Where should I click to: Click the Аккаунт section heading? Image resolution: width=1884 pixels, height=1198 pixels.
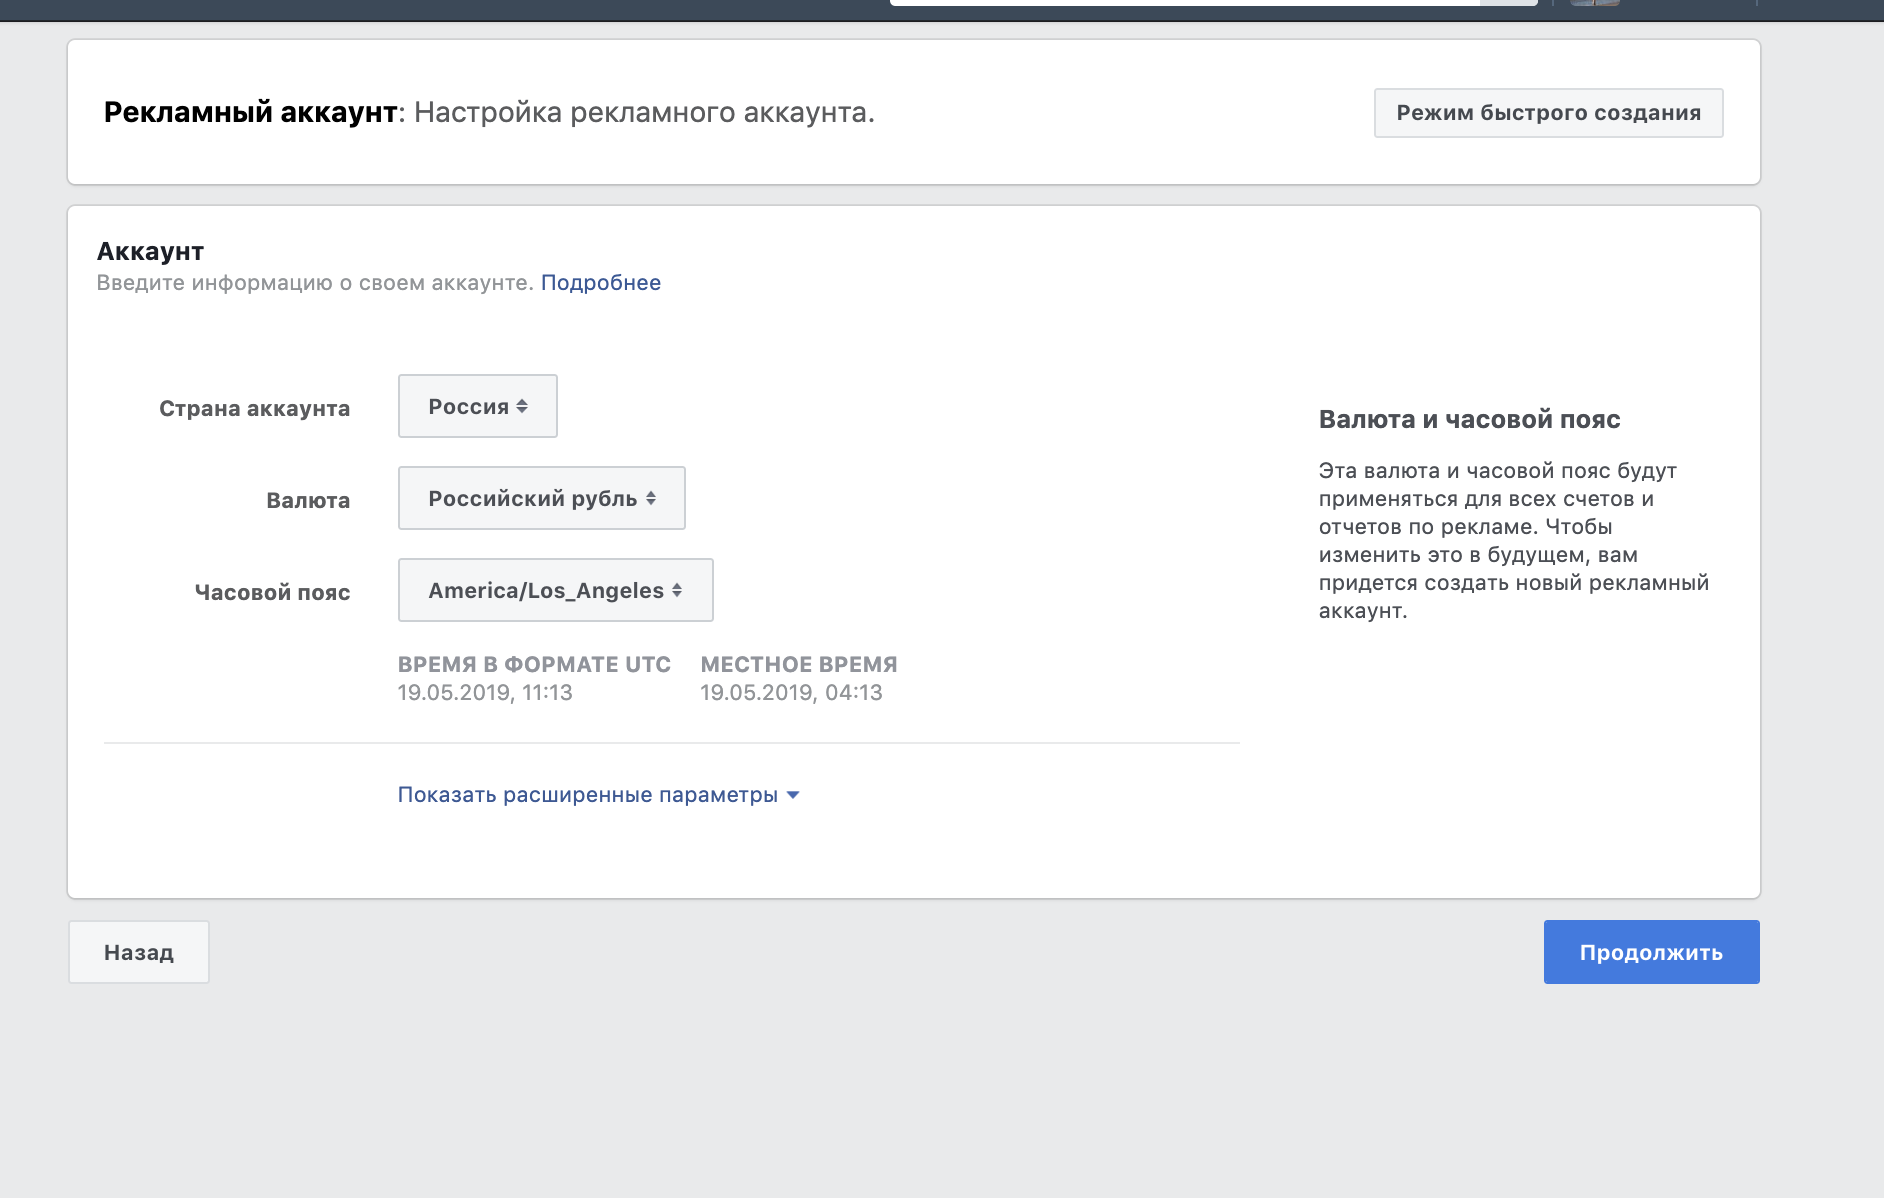pos(150,251)
